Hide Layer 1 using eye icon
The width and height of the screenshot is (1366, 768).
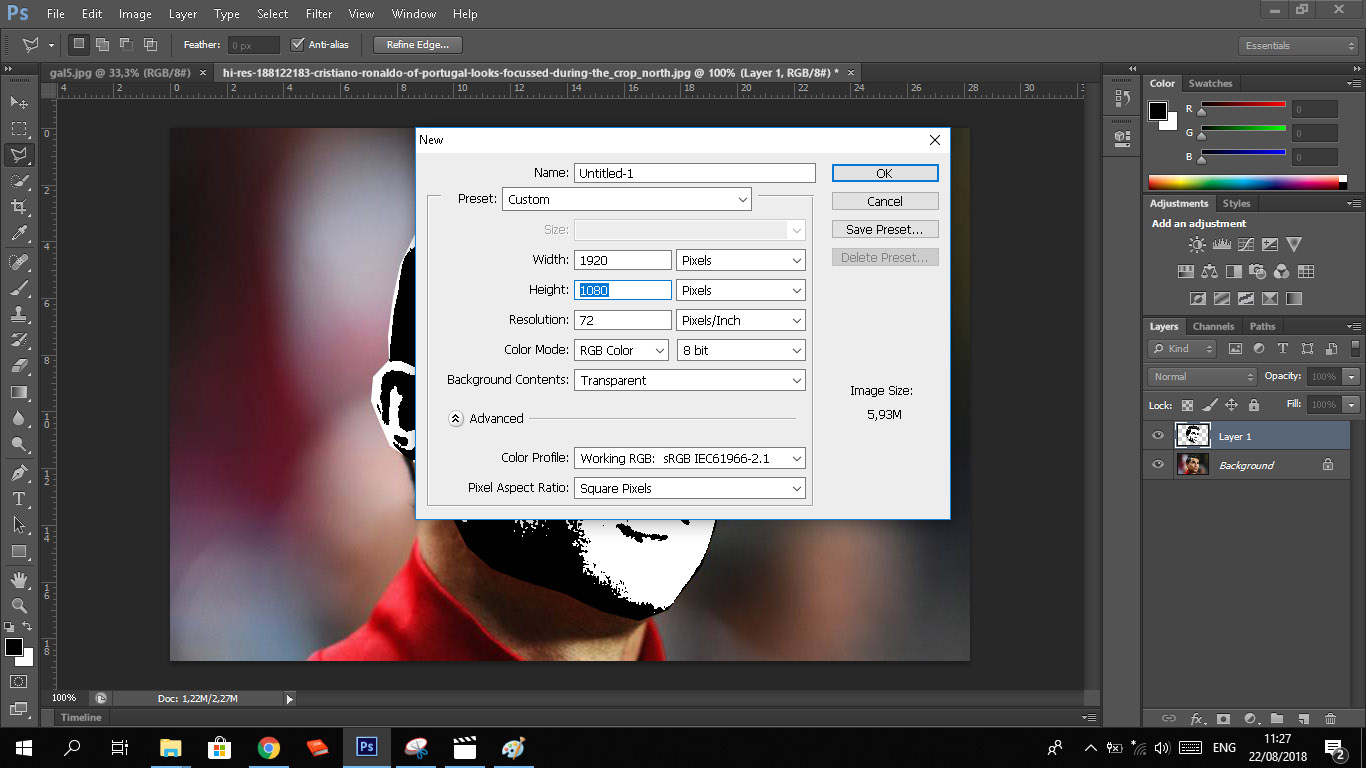(x=1158, y=436)
